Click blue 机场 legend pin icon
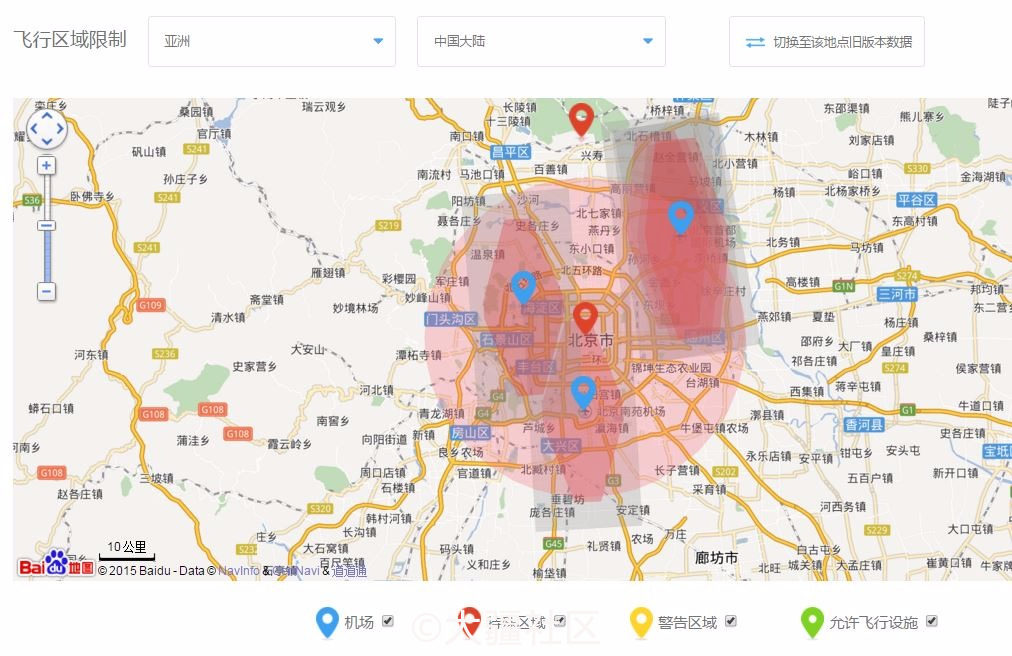Screen dimensions: 1012x656 (327, 621)
